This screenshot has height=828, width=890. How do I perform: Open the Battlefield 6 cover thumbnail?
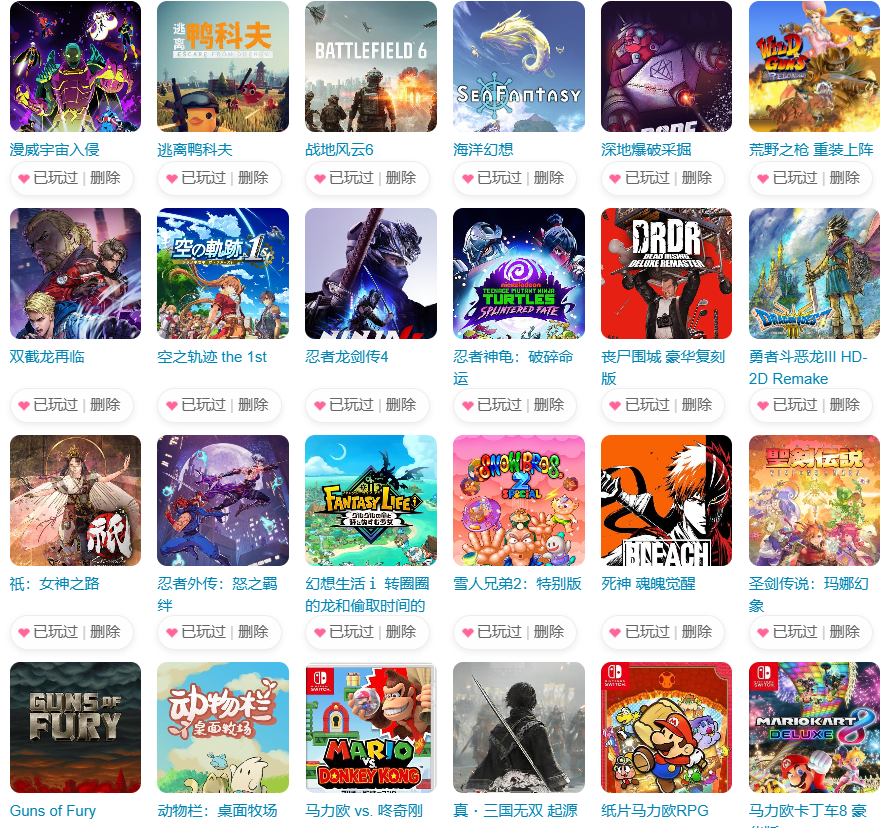coord(371,66)
